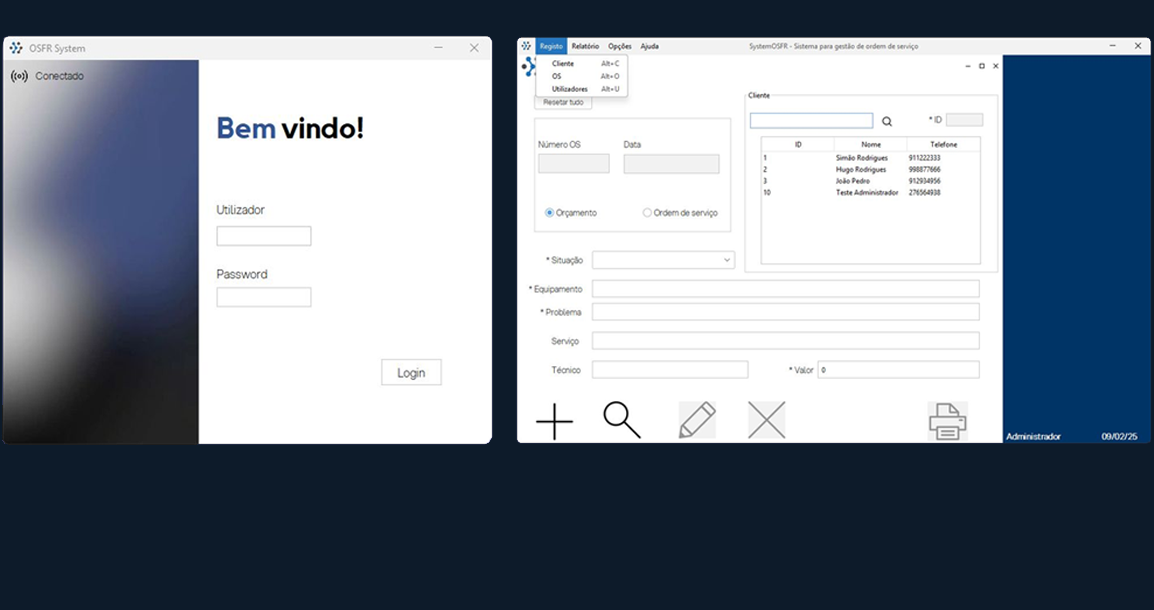Select Hugo Rodrigues row in client table
The image size is (1154, 610).
click(x=861, y=169)
